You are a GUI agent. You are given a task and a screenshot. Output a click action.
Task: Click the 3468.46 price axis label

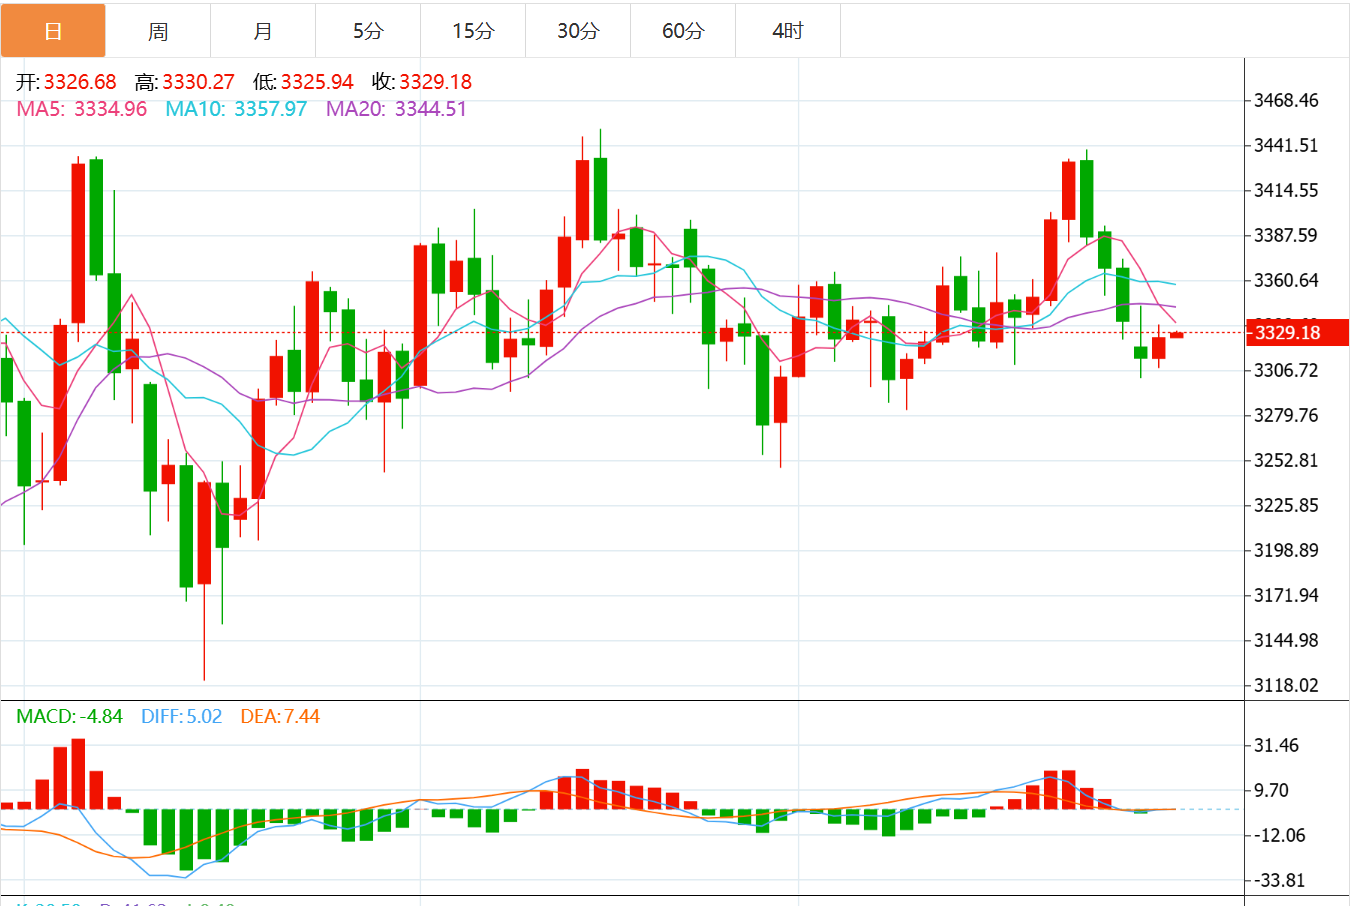[1286, 100]
